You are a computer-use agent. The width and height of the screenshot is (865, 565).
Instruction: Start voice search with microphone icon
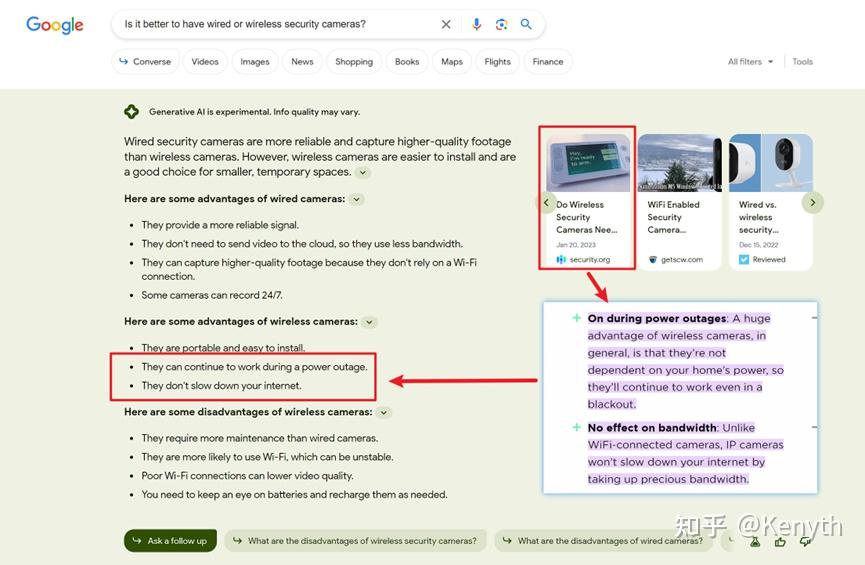point(477,24)
